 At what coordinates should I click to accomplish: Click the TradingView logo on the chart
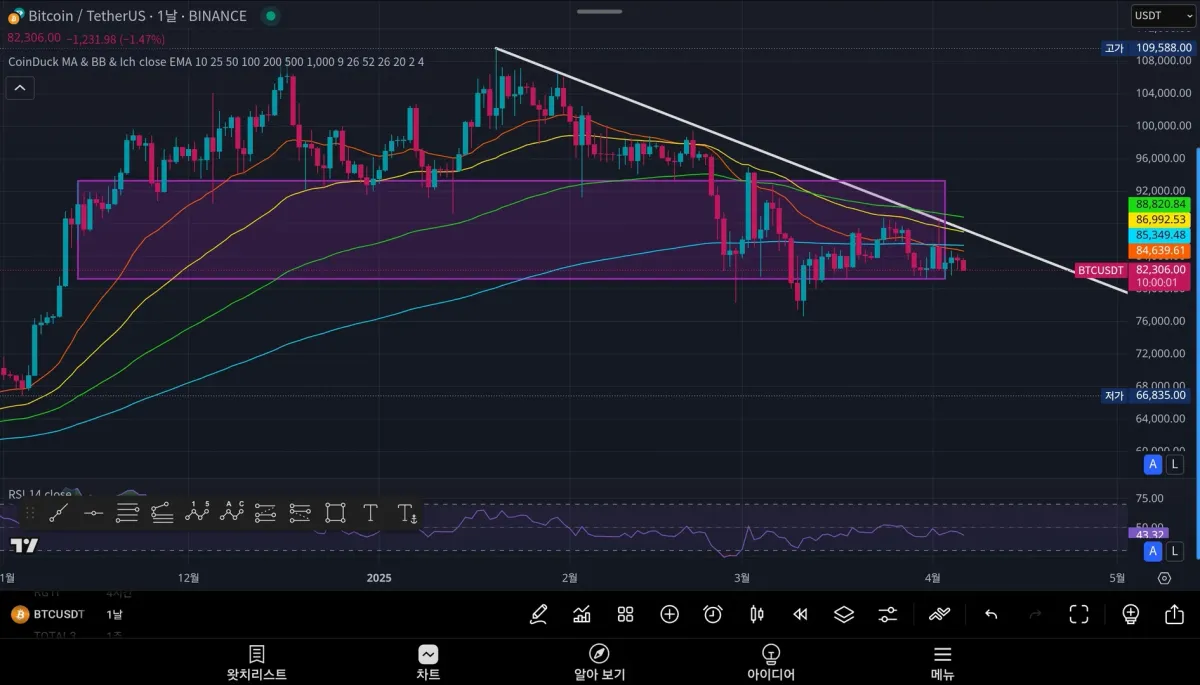24,546
